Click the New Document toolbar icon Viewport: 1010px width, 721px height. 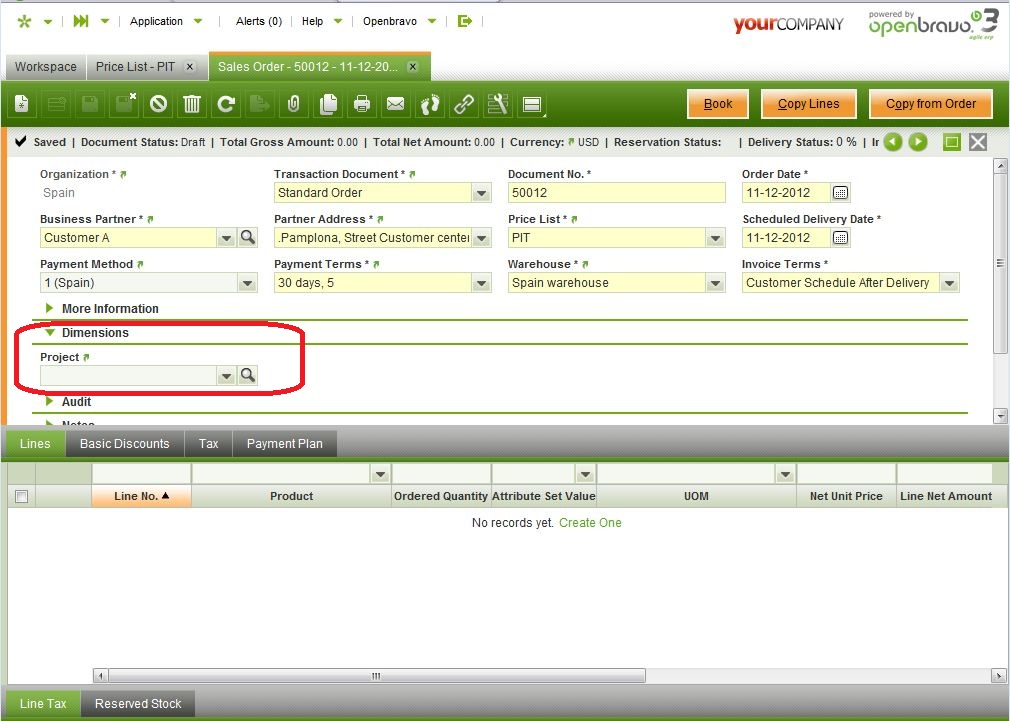pos(22,104)
